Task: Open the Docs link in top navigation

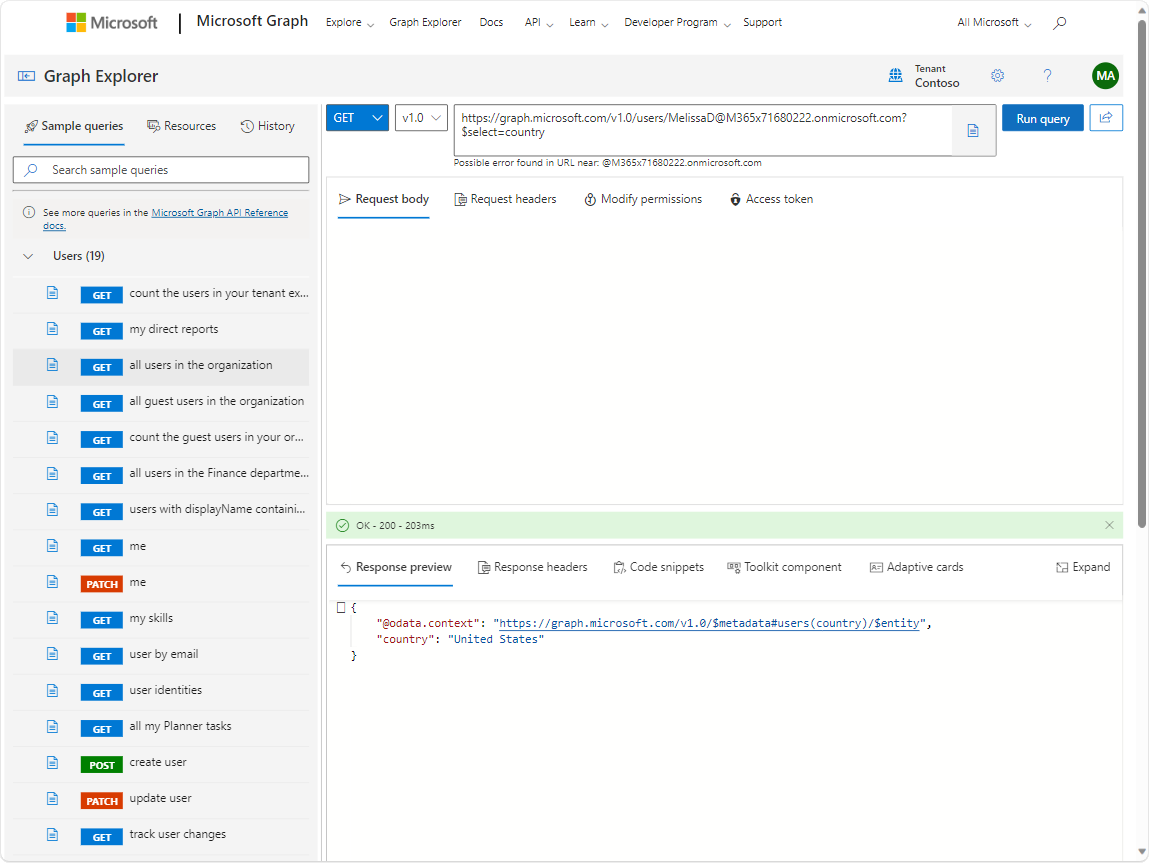Action: click(491, 23)
